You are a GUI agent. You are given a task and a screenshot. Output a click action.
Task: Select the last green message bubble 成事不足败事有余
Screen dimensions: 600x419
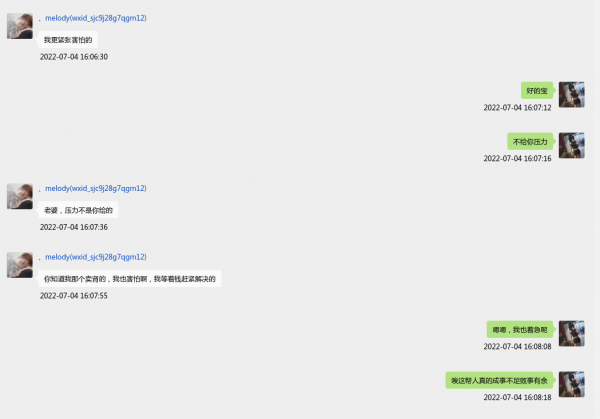tap(499, 380)
